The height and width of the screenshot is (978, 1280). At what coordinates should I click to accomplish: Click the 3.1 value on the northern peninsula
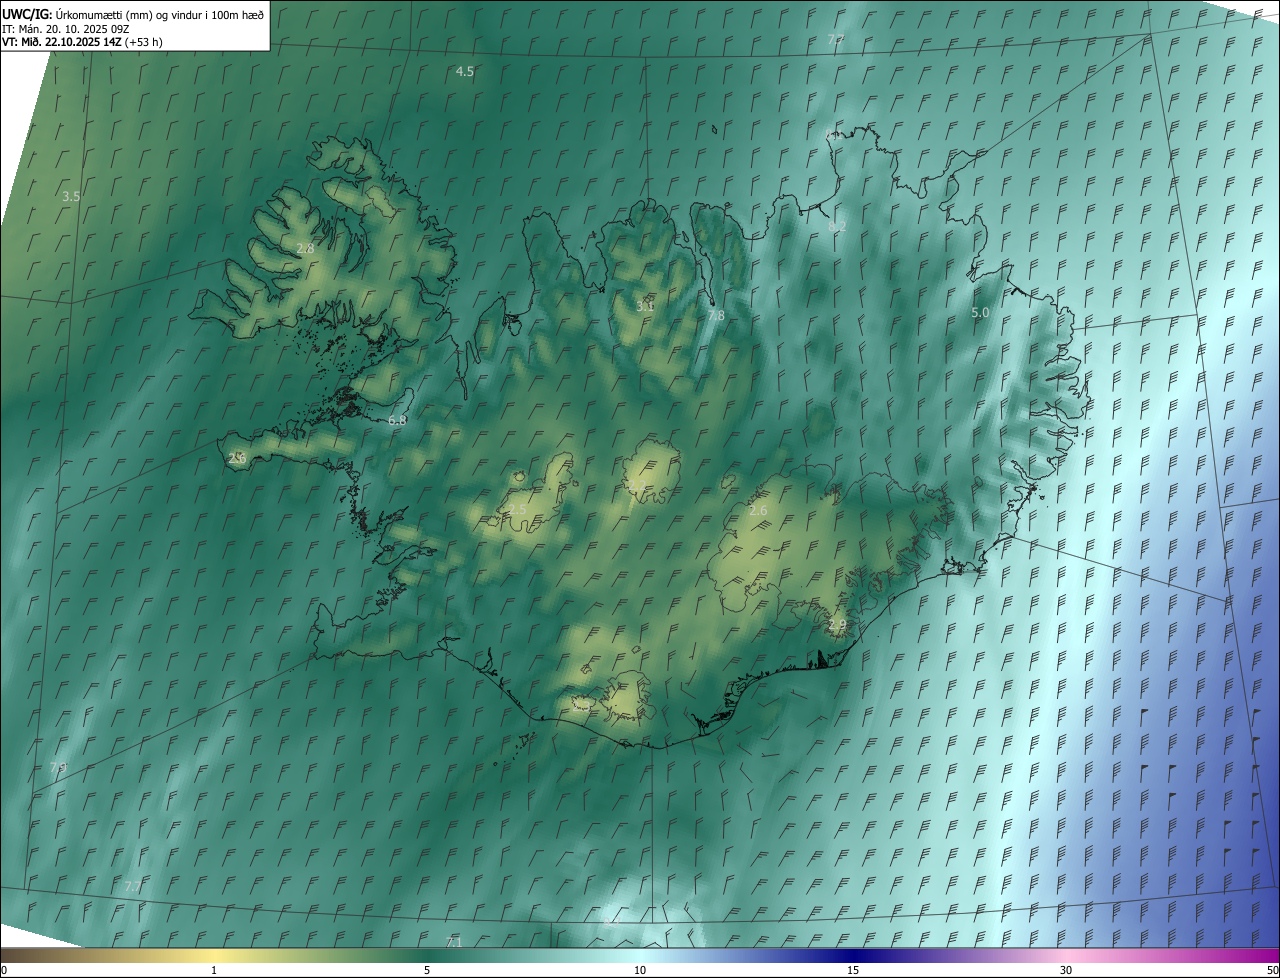[645, 306]
